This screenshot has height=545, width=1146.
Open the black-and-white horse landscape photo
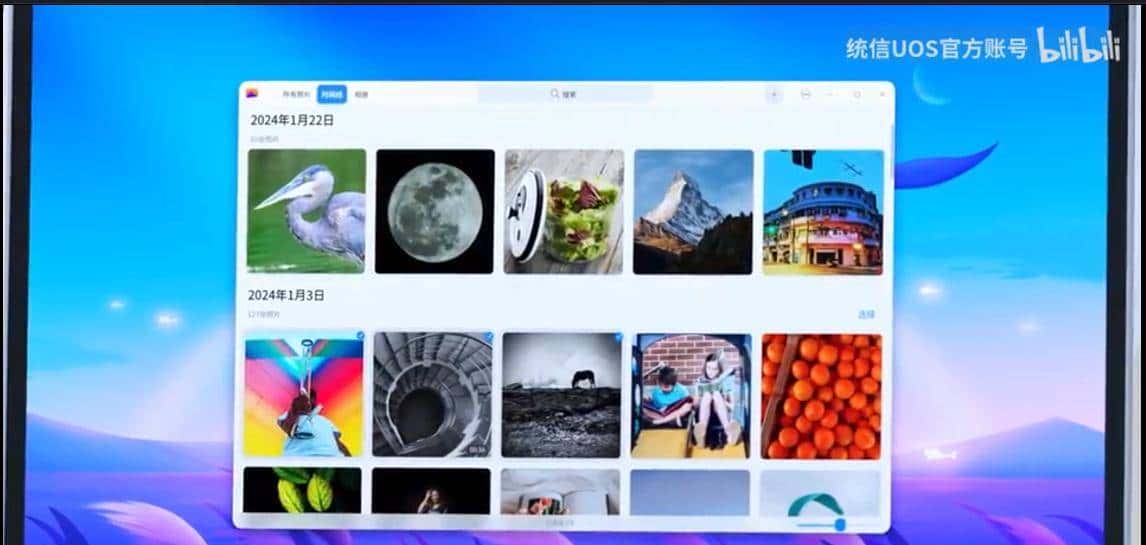click(x=561, y=395)
